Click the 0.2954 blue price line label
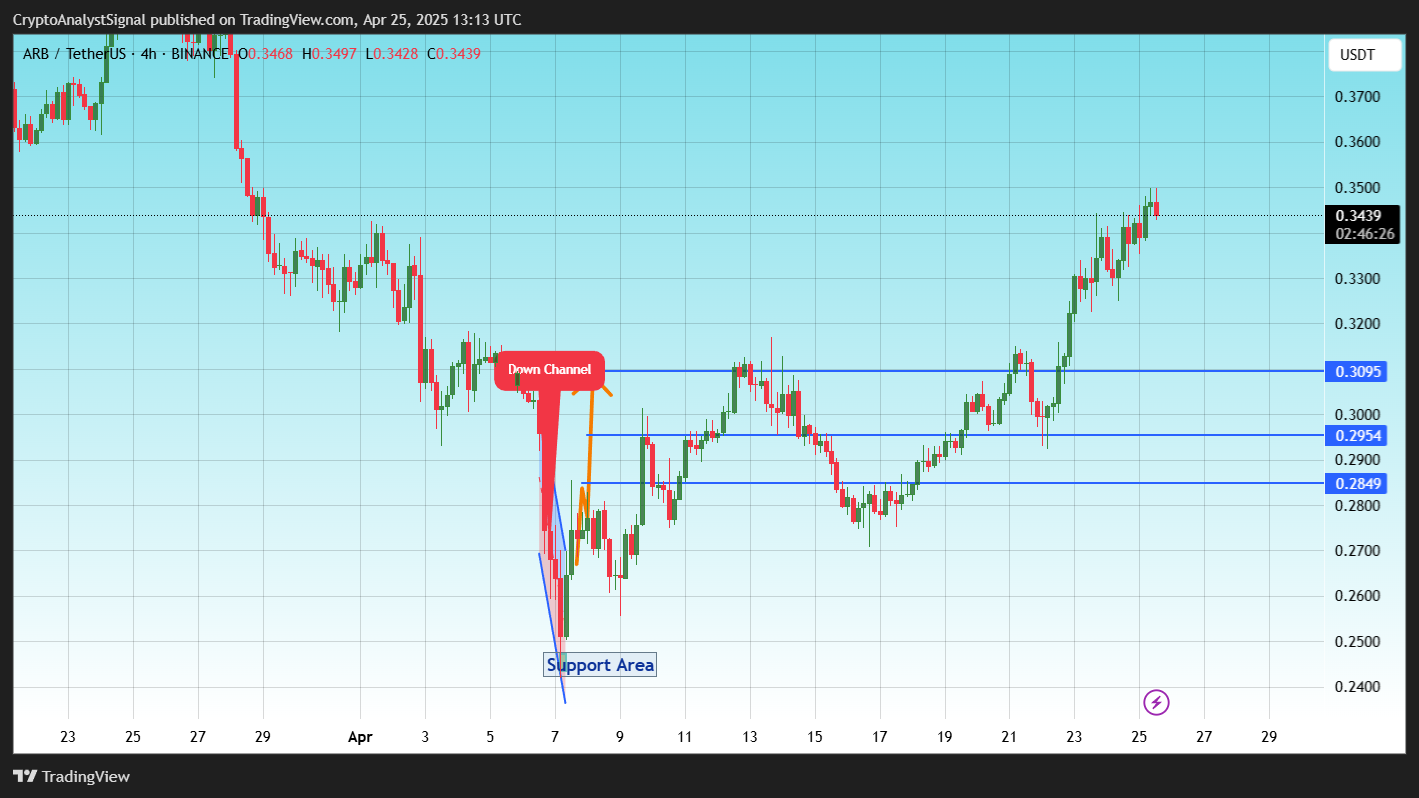This screenshot has height=798, width=1419. click(x=1356, y=435)
